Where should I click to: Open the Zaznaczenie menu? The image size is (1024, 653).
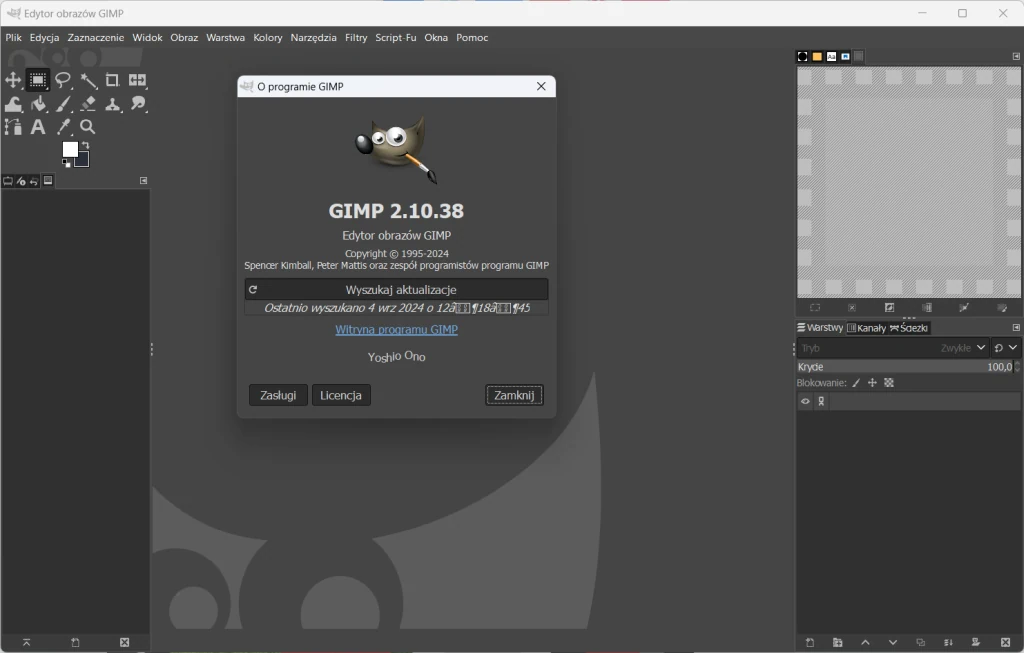tap(95, 38)
